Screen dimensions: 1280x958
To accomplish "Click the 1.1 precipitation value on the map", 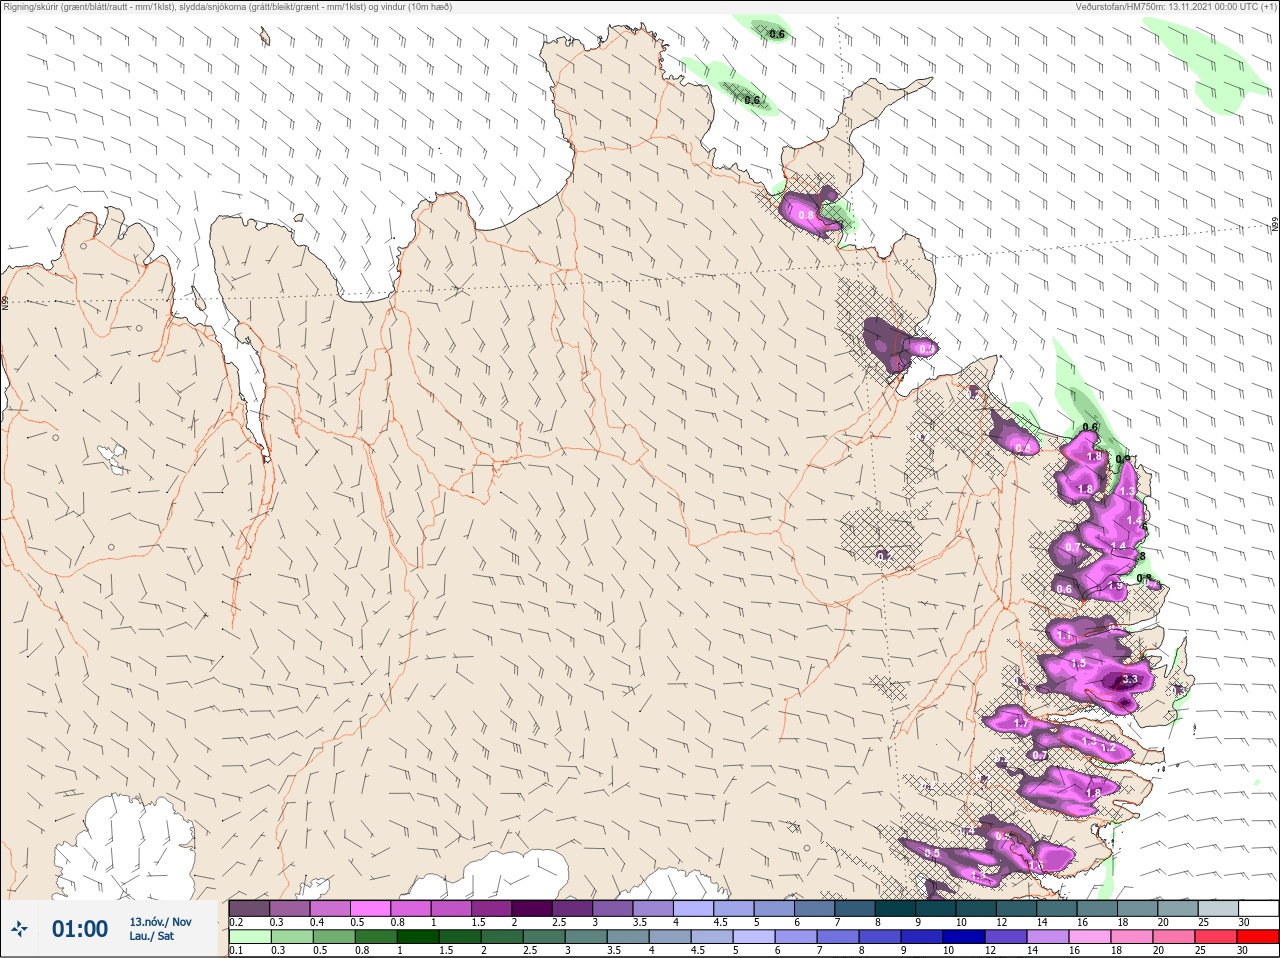I will 1065,635.
